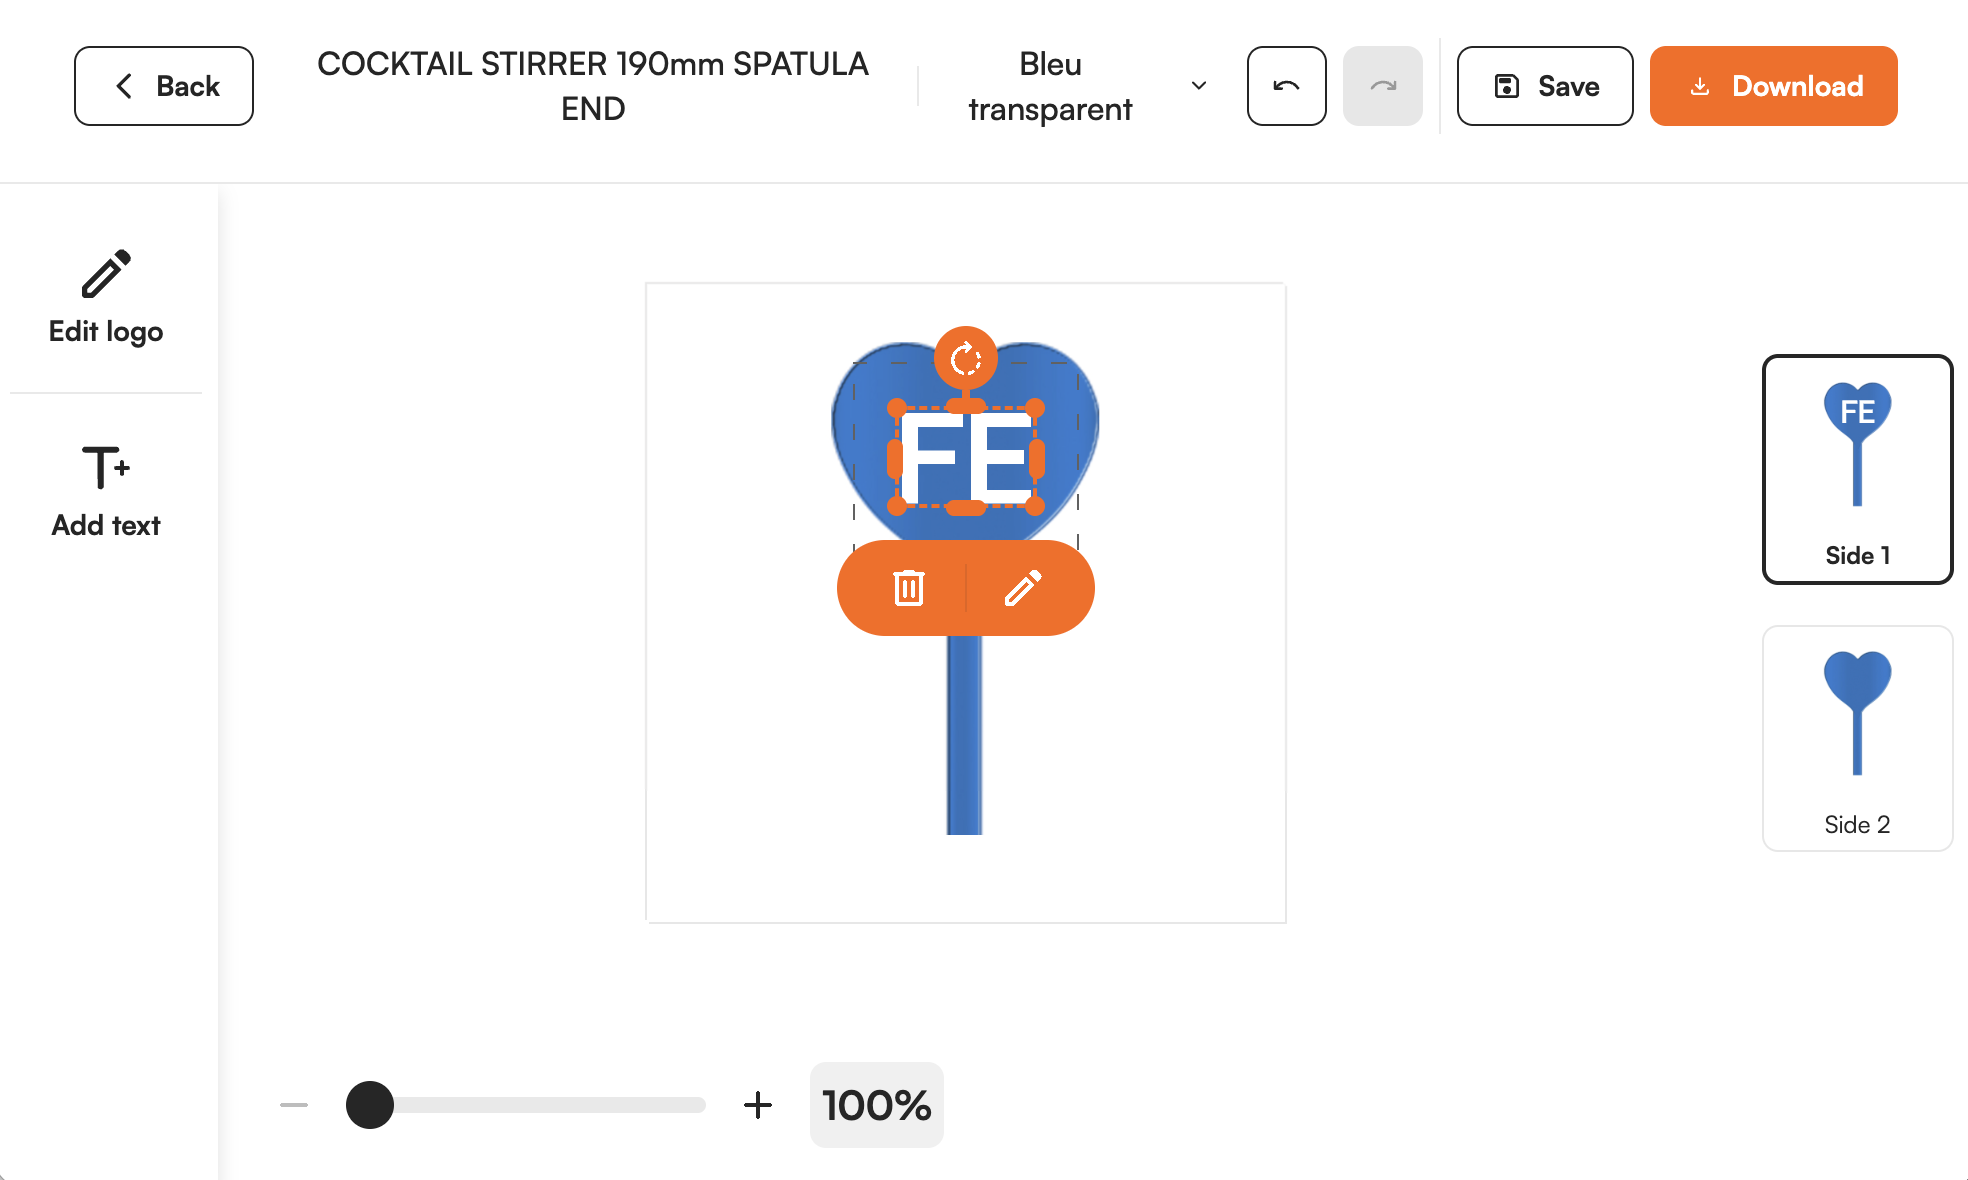Zoom in with the plus icon
This screenshot has height=1180, width=1968.
coord(758,1105)
